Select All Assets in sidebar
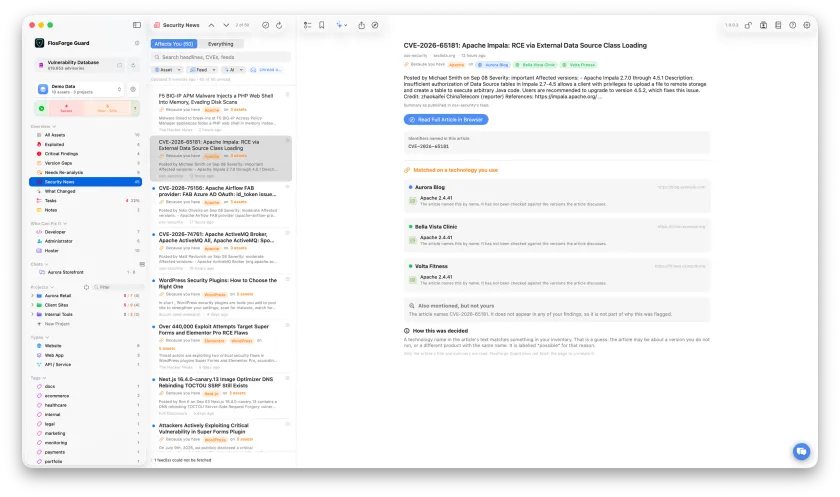The image size is (840, 497). pos(86,135)
